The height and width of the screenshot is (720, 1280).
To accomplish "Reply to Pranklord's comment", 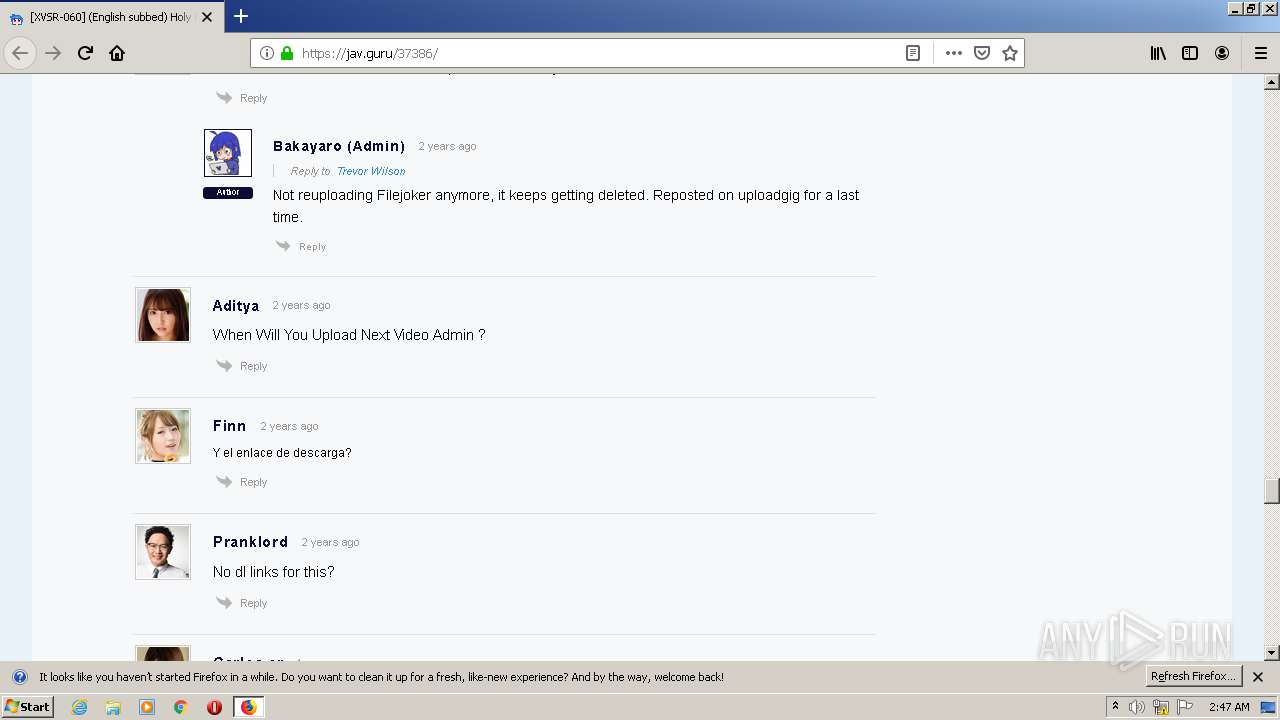I will [242, 603].
